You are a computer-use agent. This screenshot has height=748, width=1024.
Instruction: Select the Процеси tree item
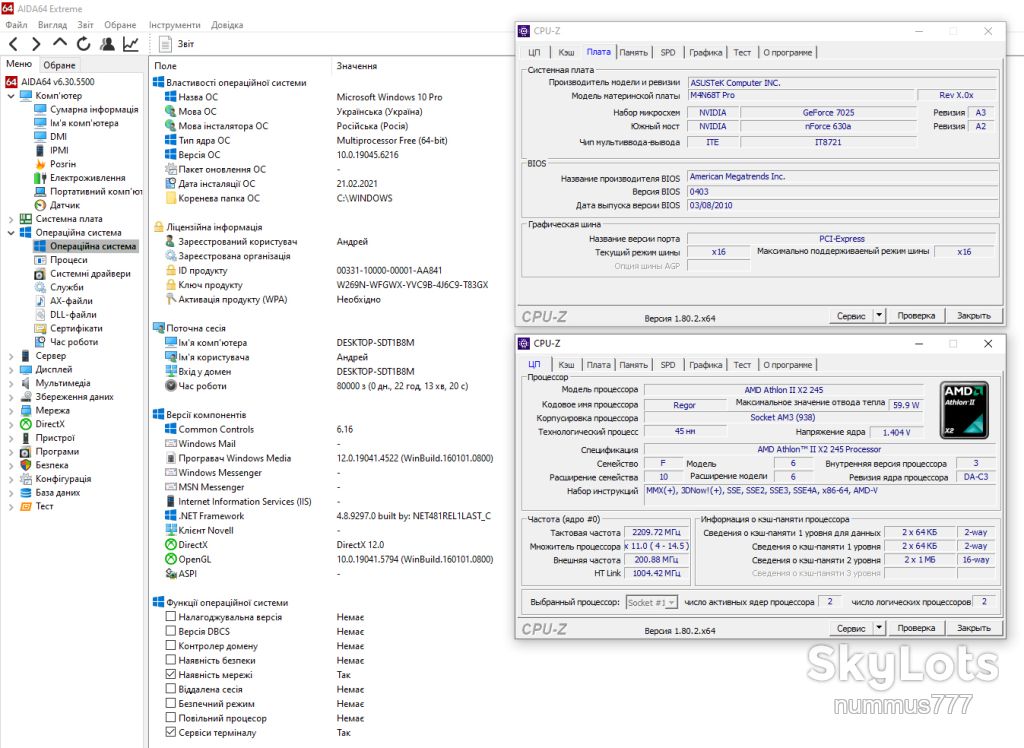tap(69, 260)
